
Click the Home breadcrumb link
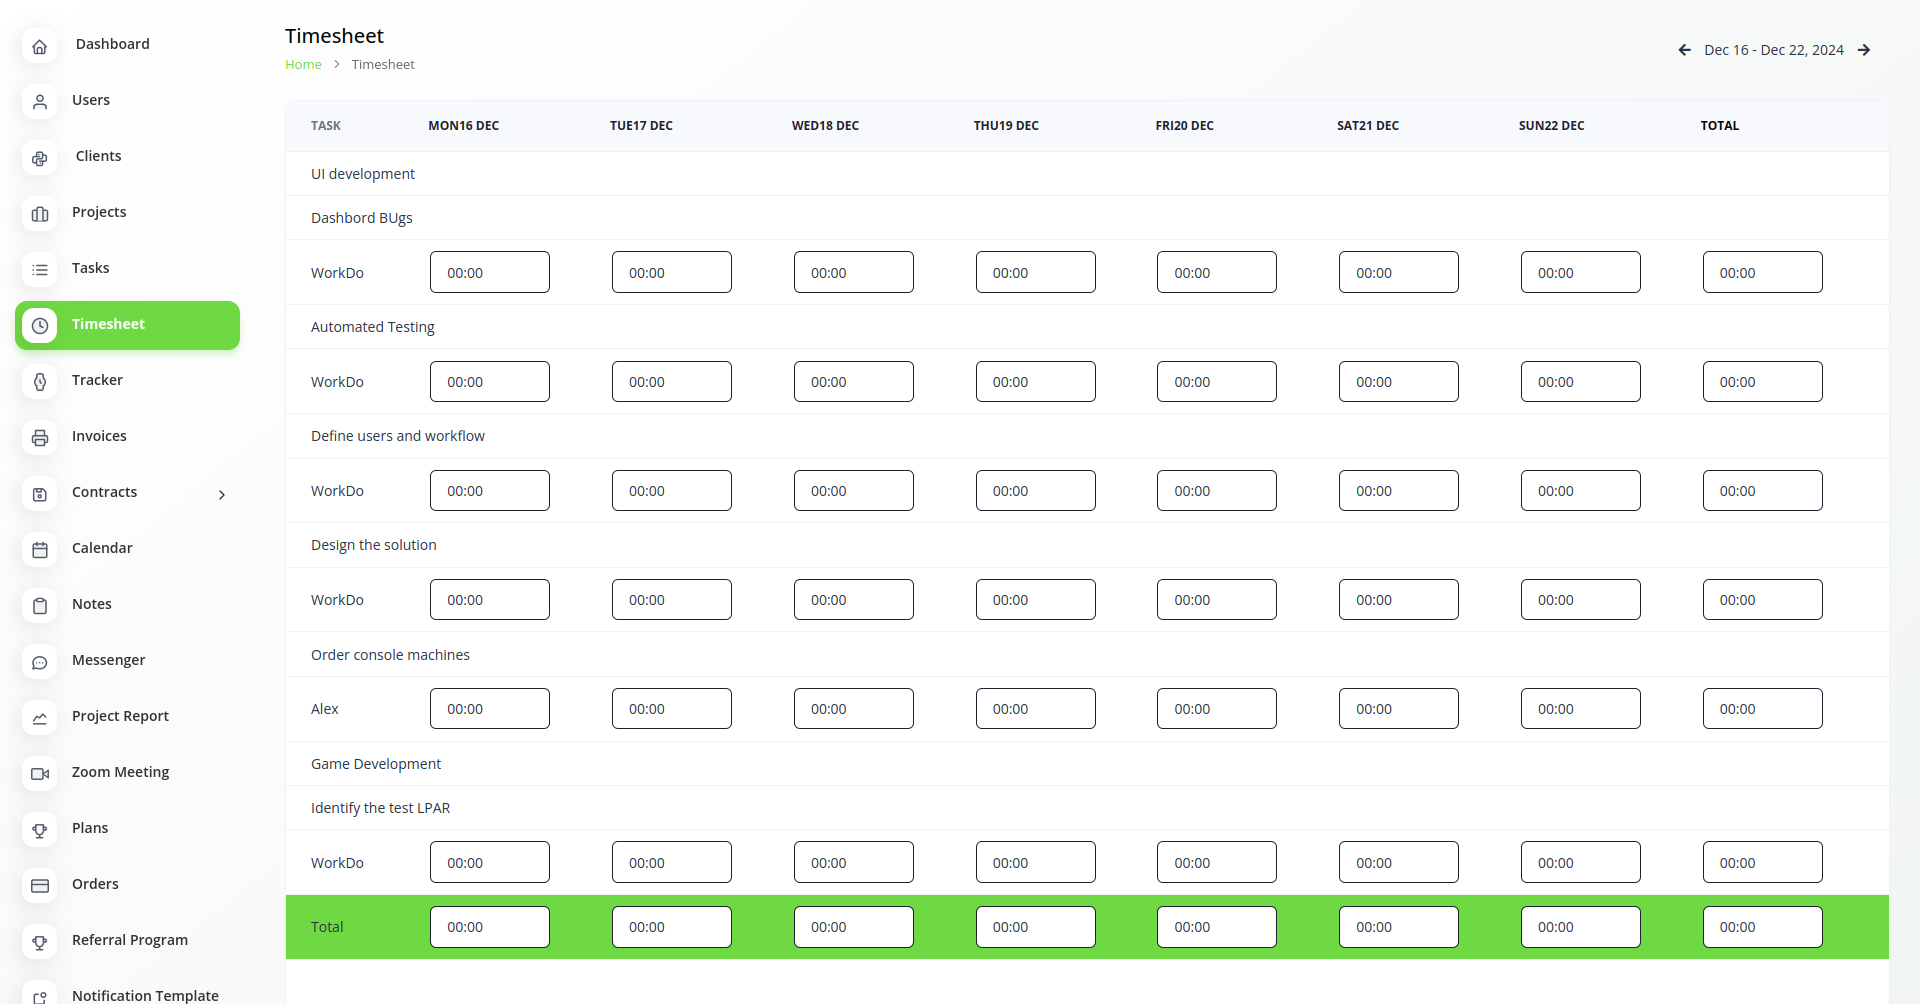click(x=303, y=65)
